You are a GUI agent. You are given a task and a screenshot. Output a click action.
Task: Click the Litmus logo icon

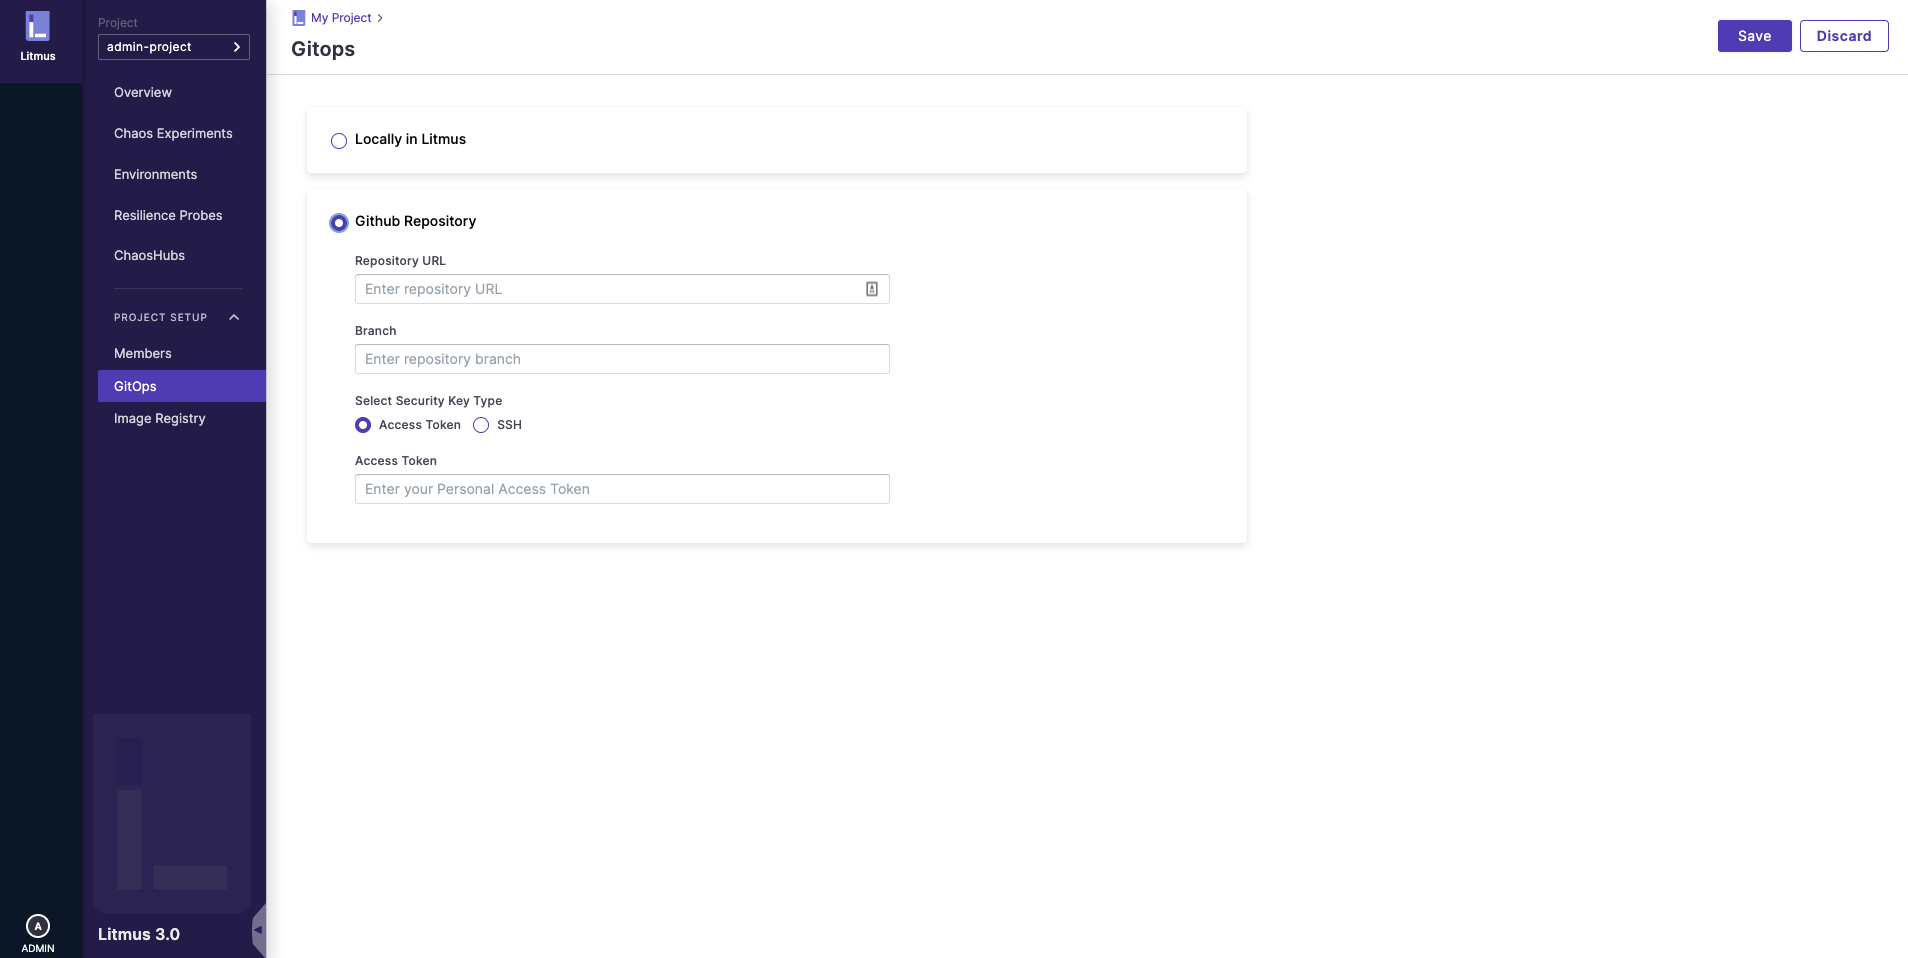38,27
